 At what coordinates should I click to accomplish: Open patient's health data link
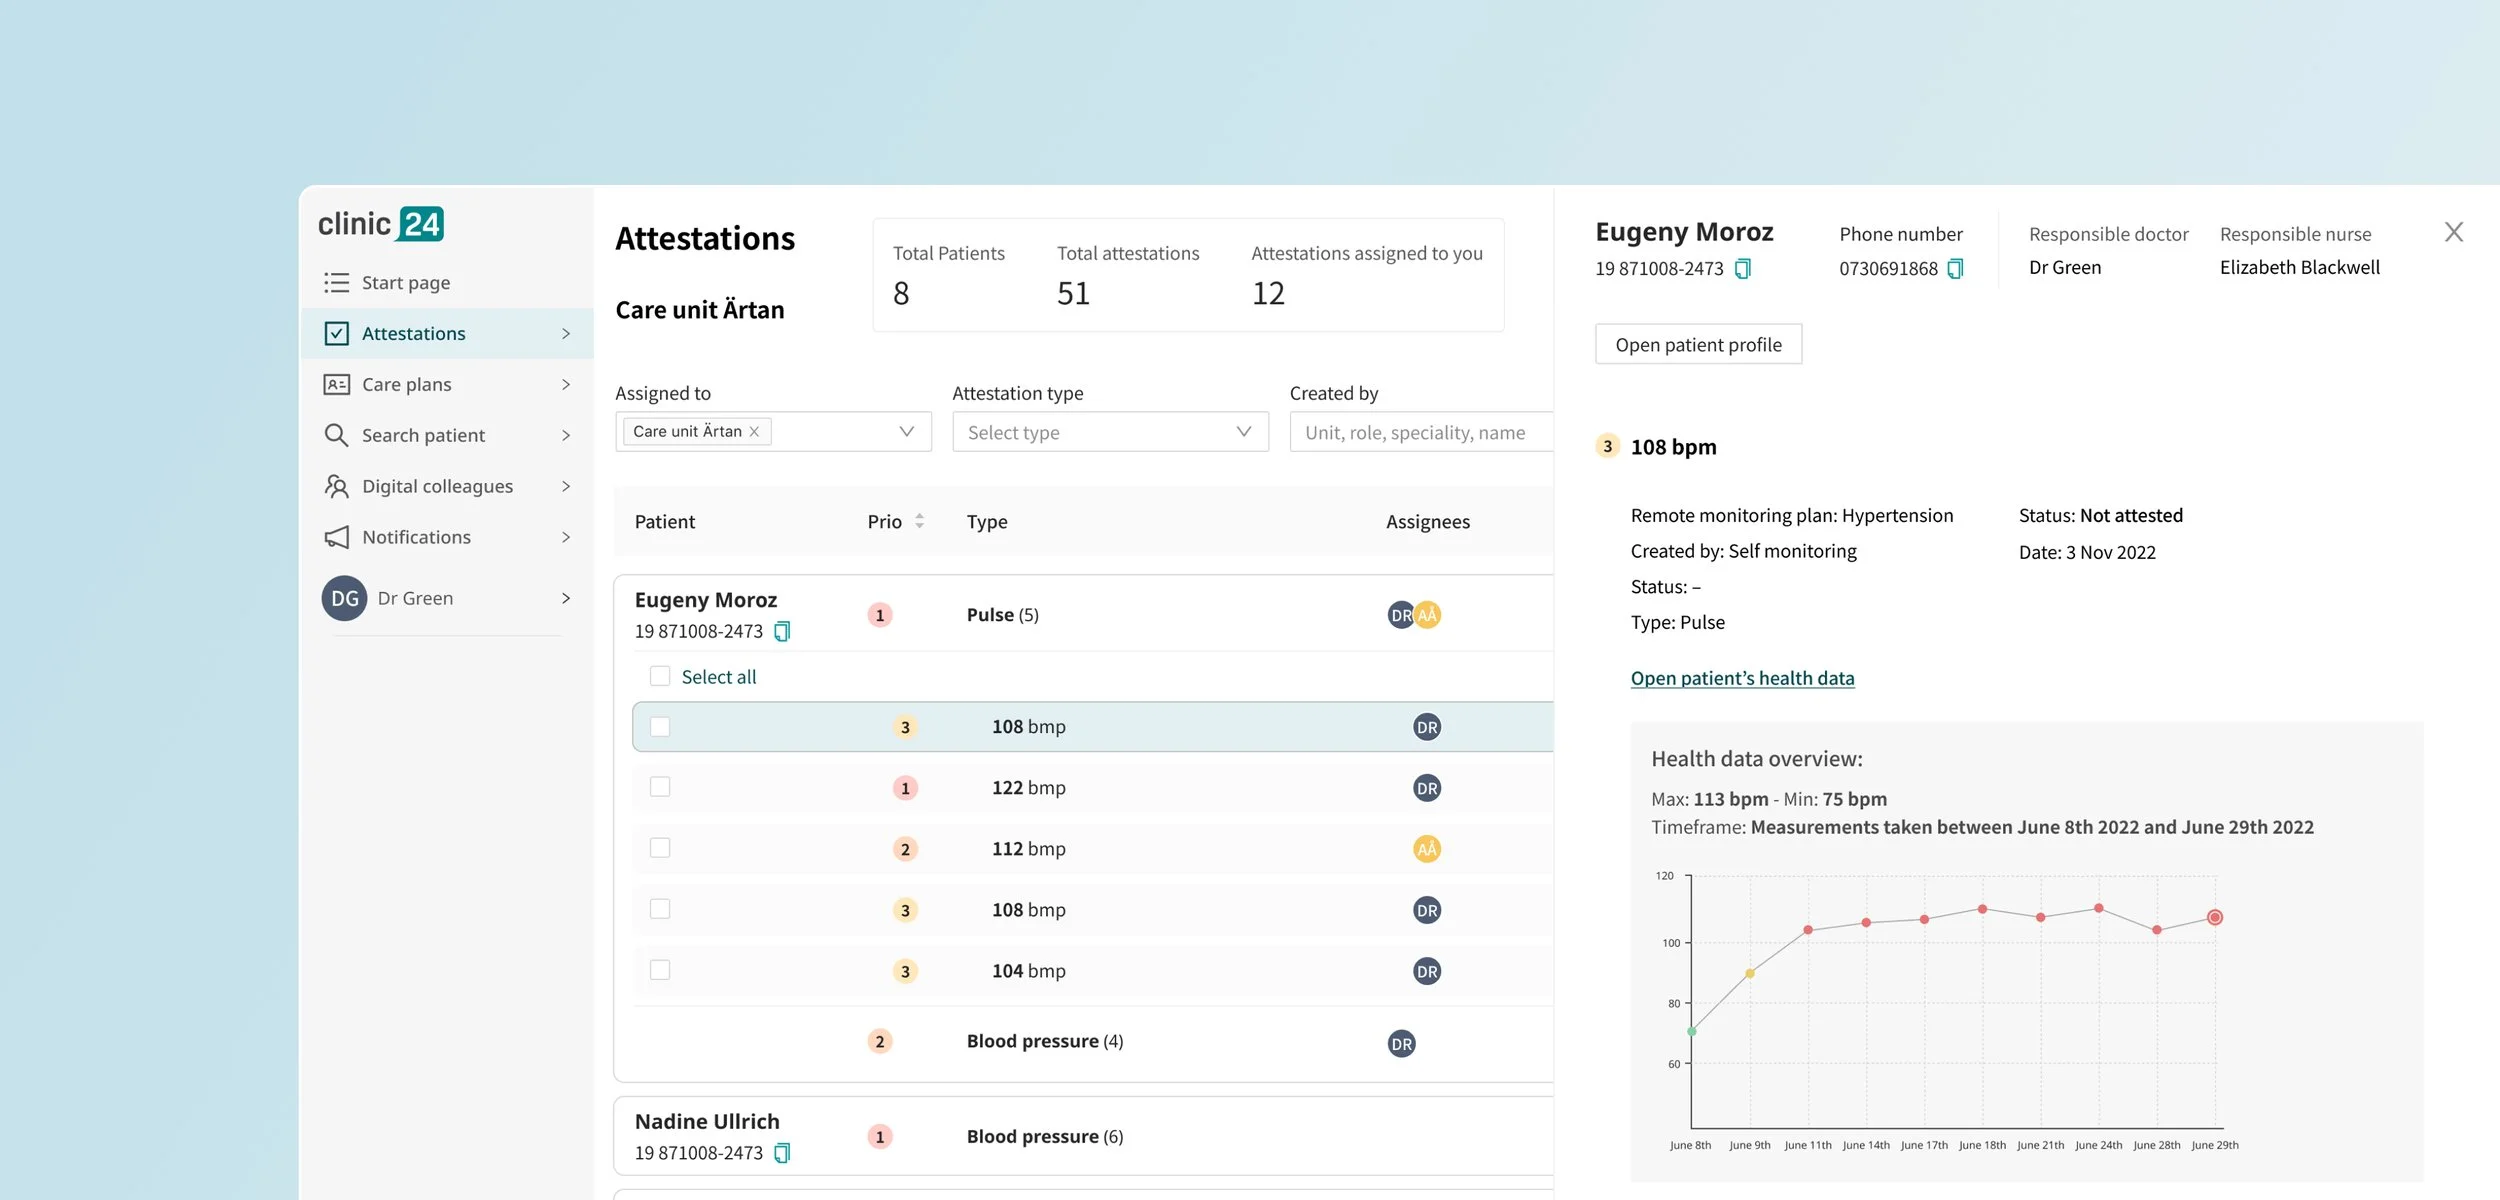point(1742,678)
